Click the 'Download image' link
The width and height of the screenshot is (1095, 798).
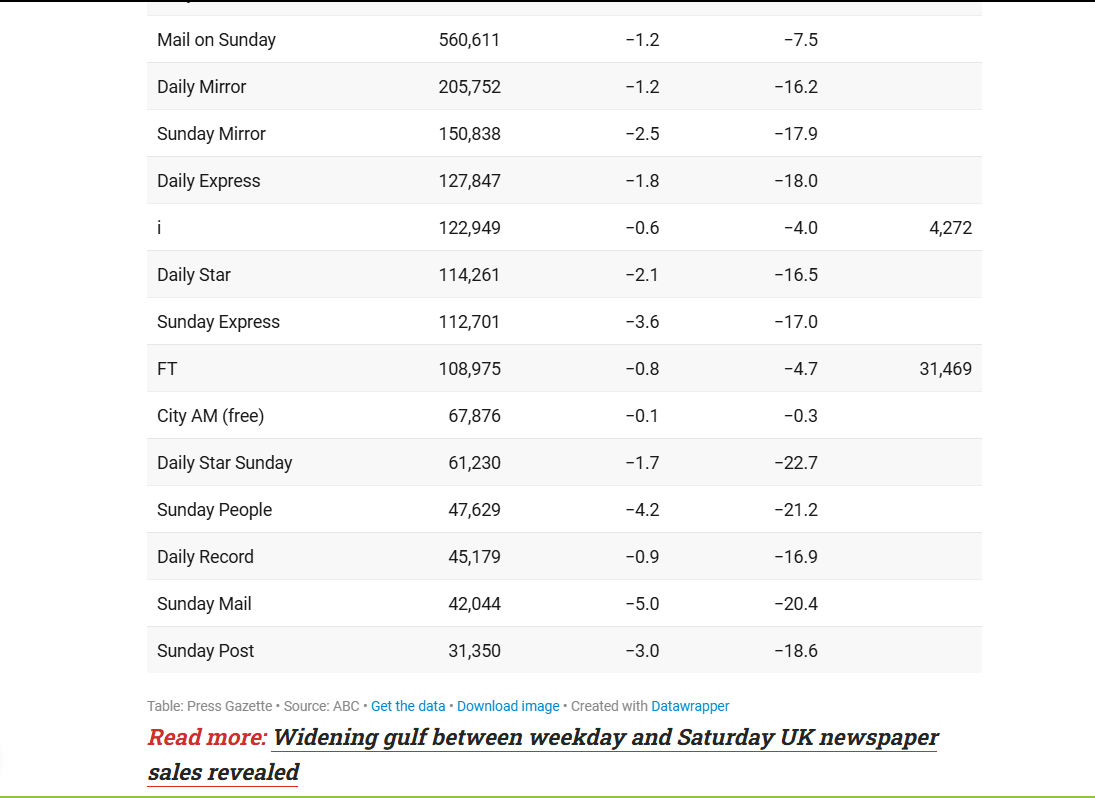point(508,706)
